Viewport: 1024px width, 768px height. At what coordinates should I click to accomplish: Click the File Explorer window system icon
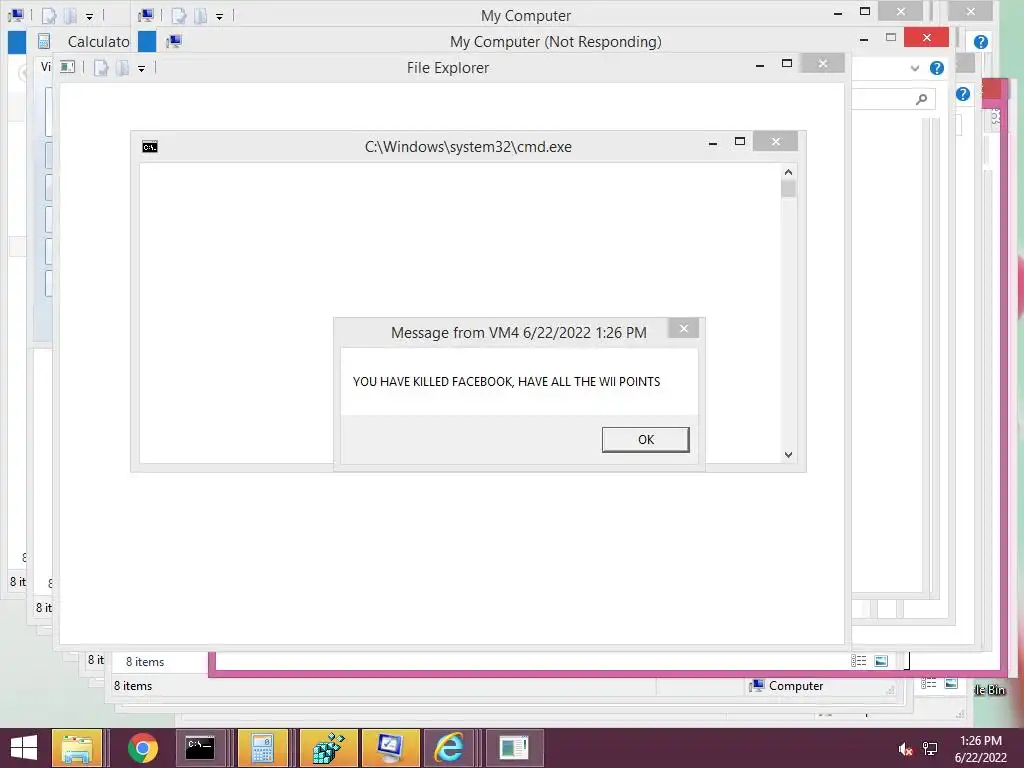coord(67,67)
